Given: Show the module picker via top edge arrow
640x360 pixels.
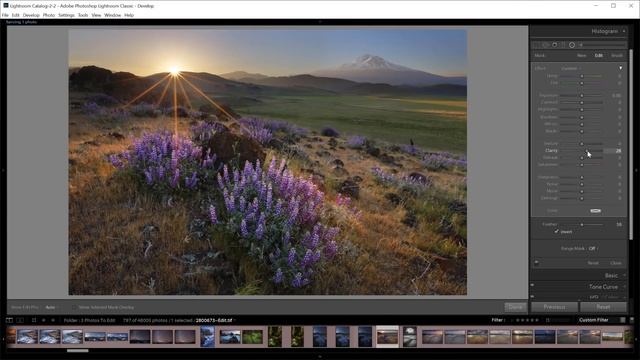Looking at the screenshot, I should [x=320, y=22].
